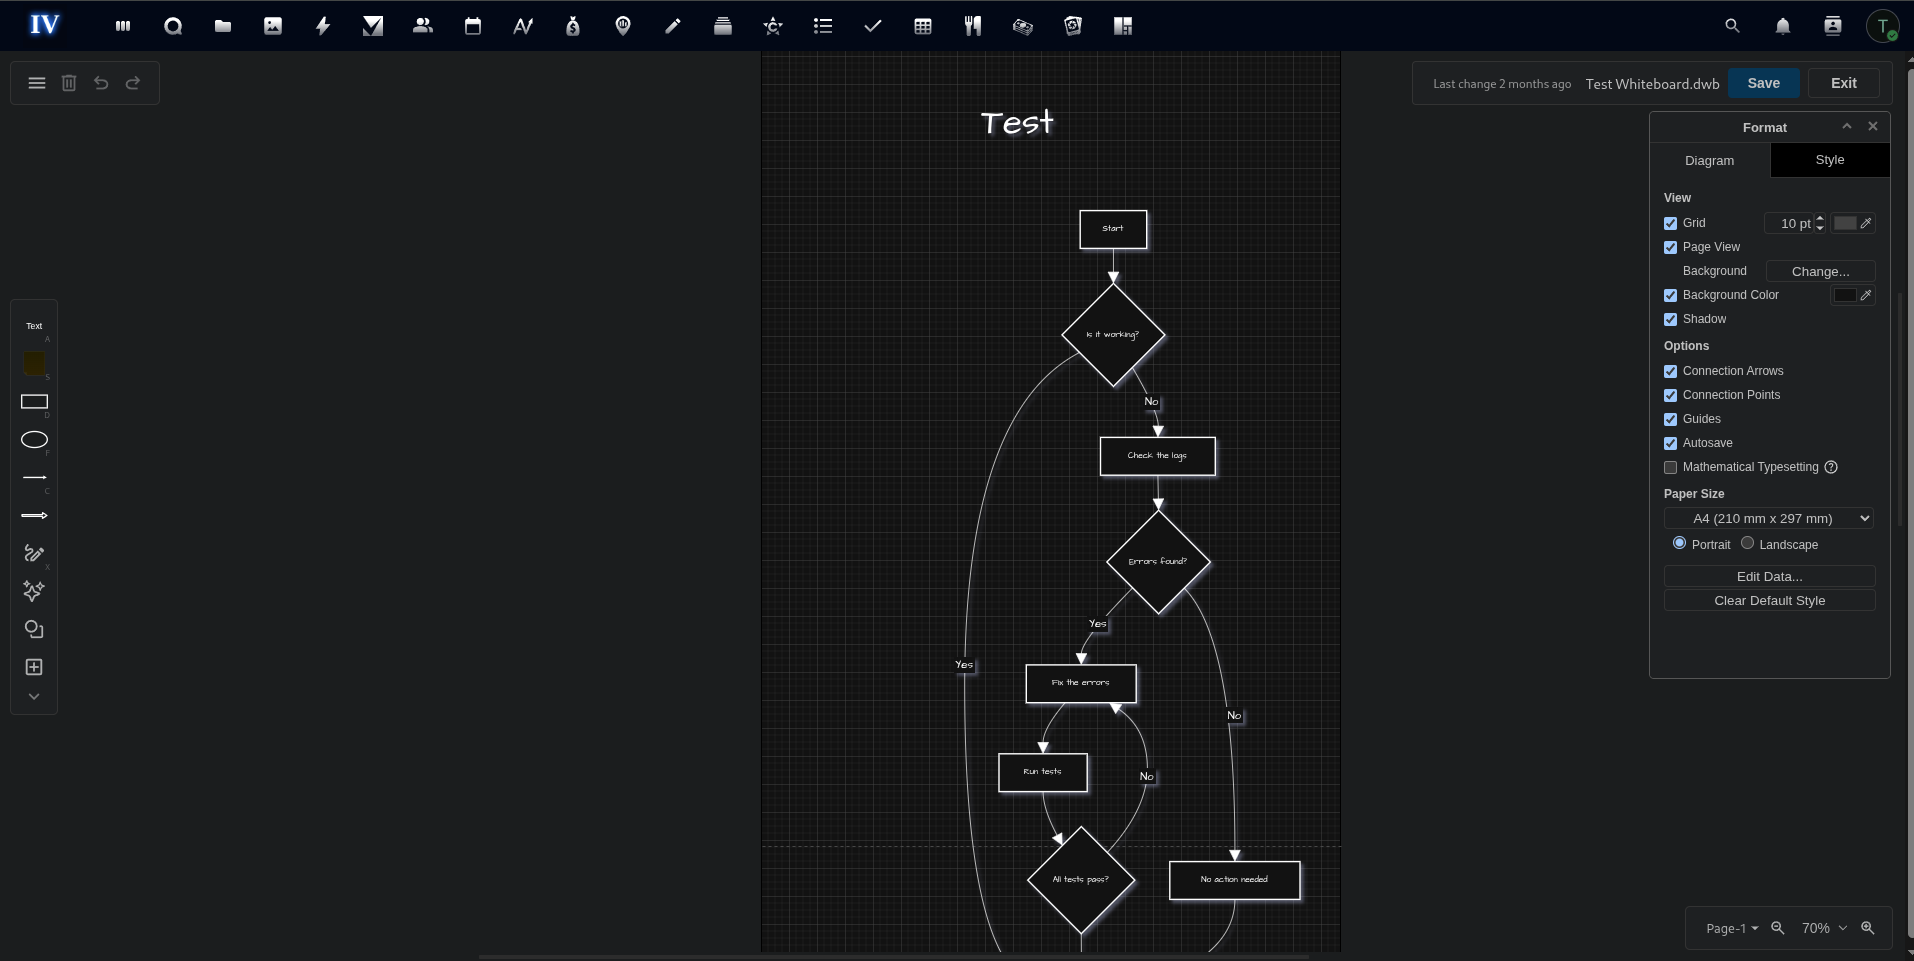The image size is (1914, 961).
Task: Open the Calendar app from the top bar
Action: (472, 26)
